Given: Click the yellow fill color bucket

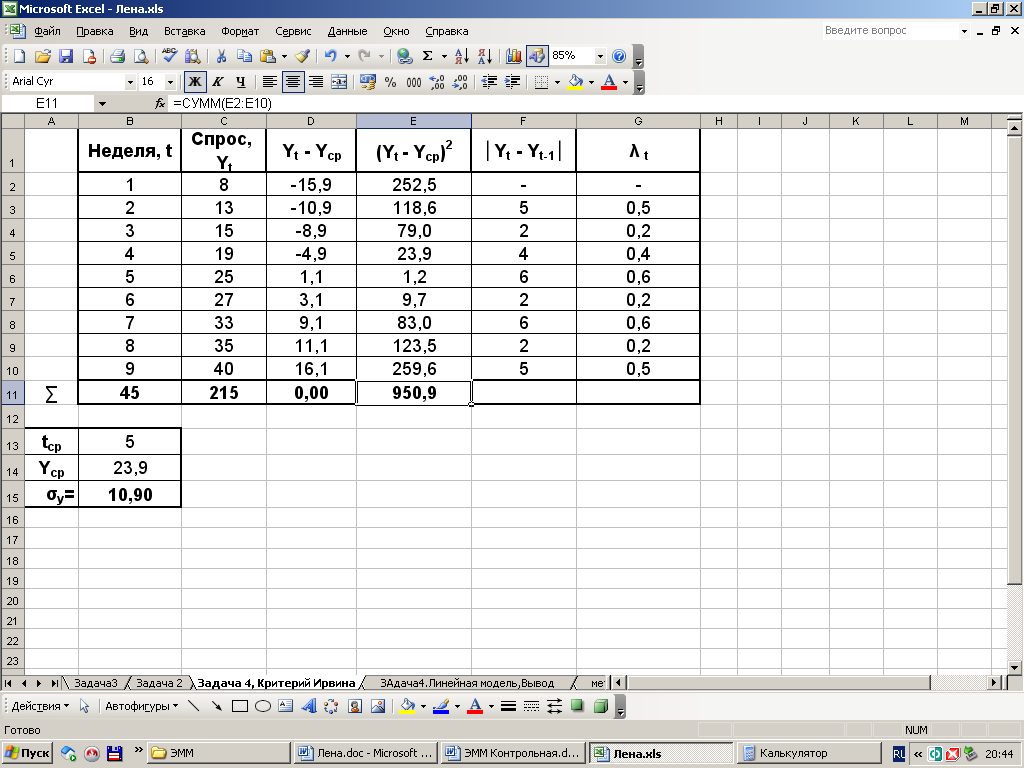Looking at the screenshot, I should point(575,82).
